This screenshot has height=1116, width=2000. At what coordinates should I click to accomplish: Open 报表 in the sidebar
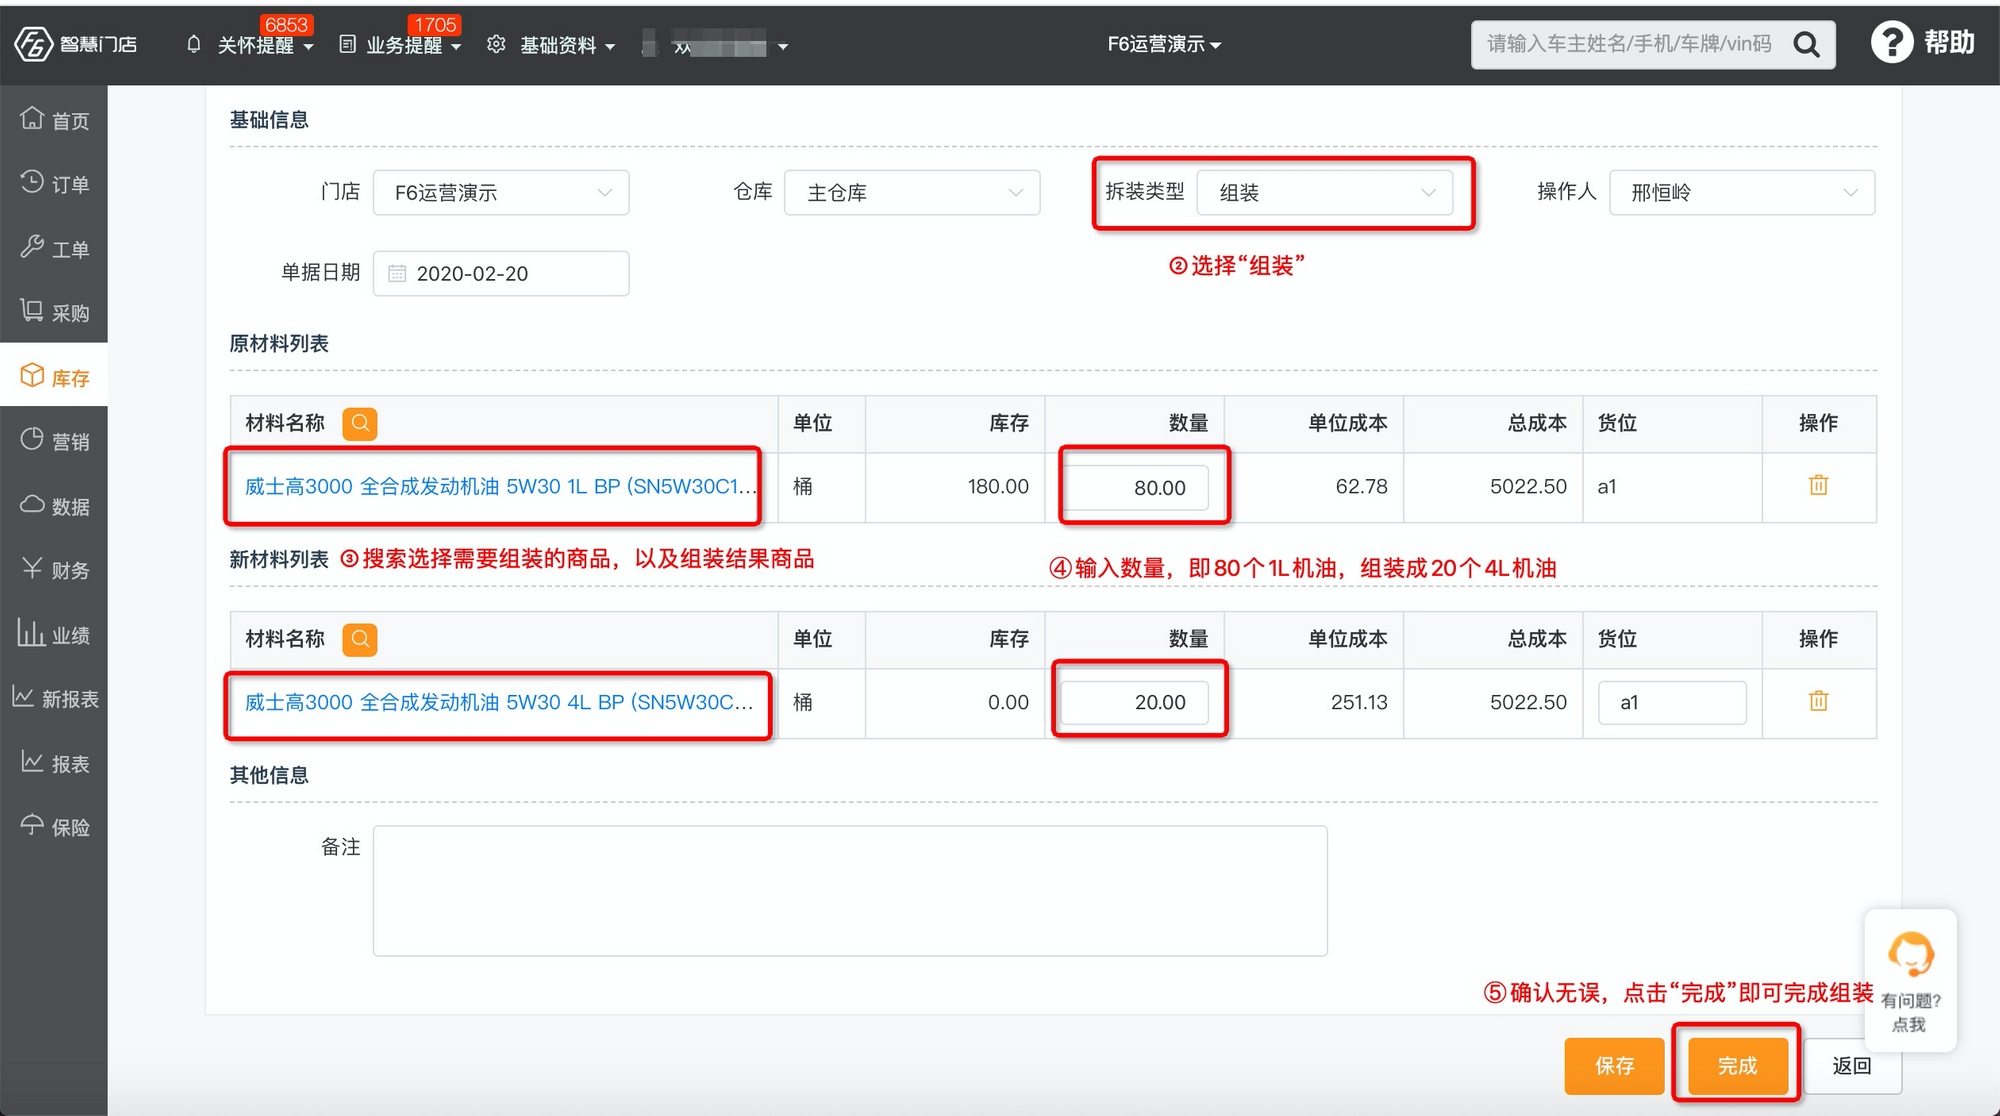(x=55, y=763)
